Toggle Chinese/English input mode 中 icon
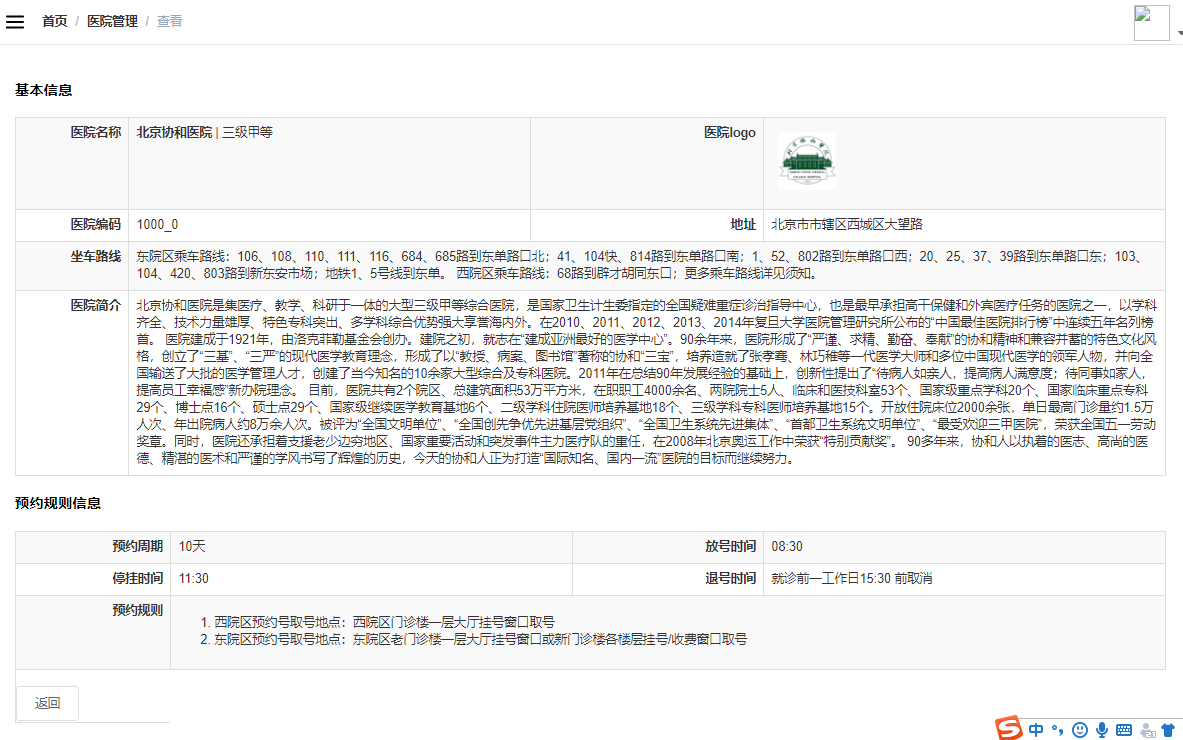1183x740 pixels. 1037,729
